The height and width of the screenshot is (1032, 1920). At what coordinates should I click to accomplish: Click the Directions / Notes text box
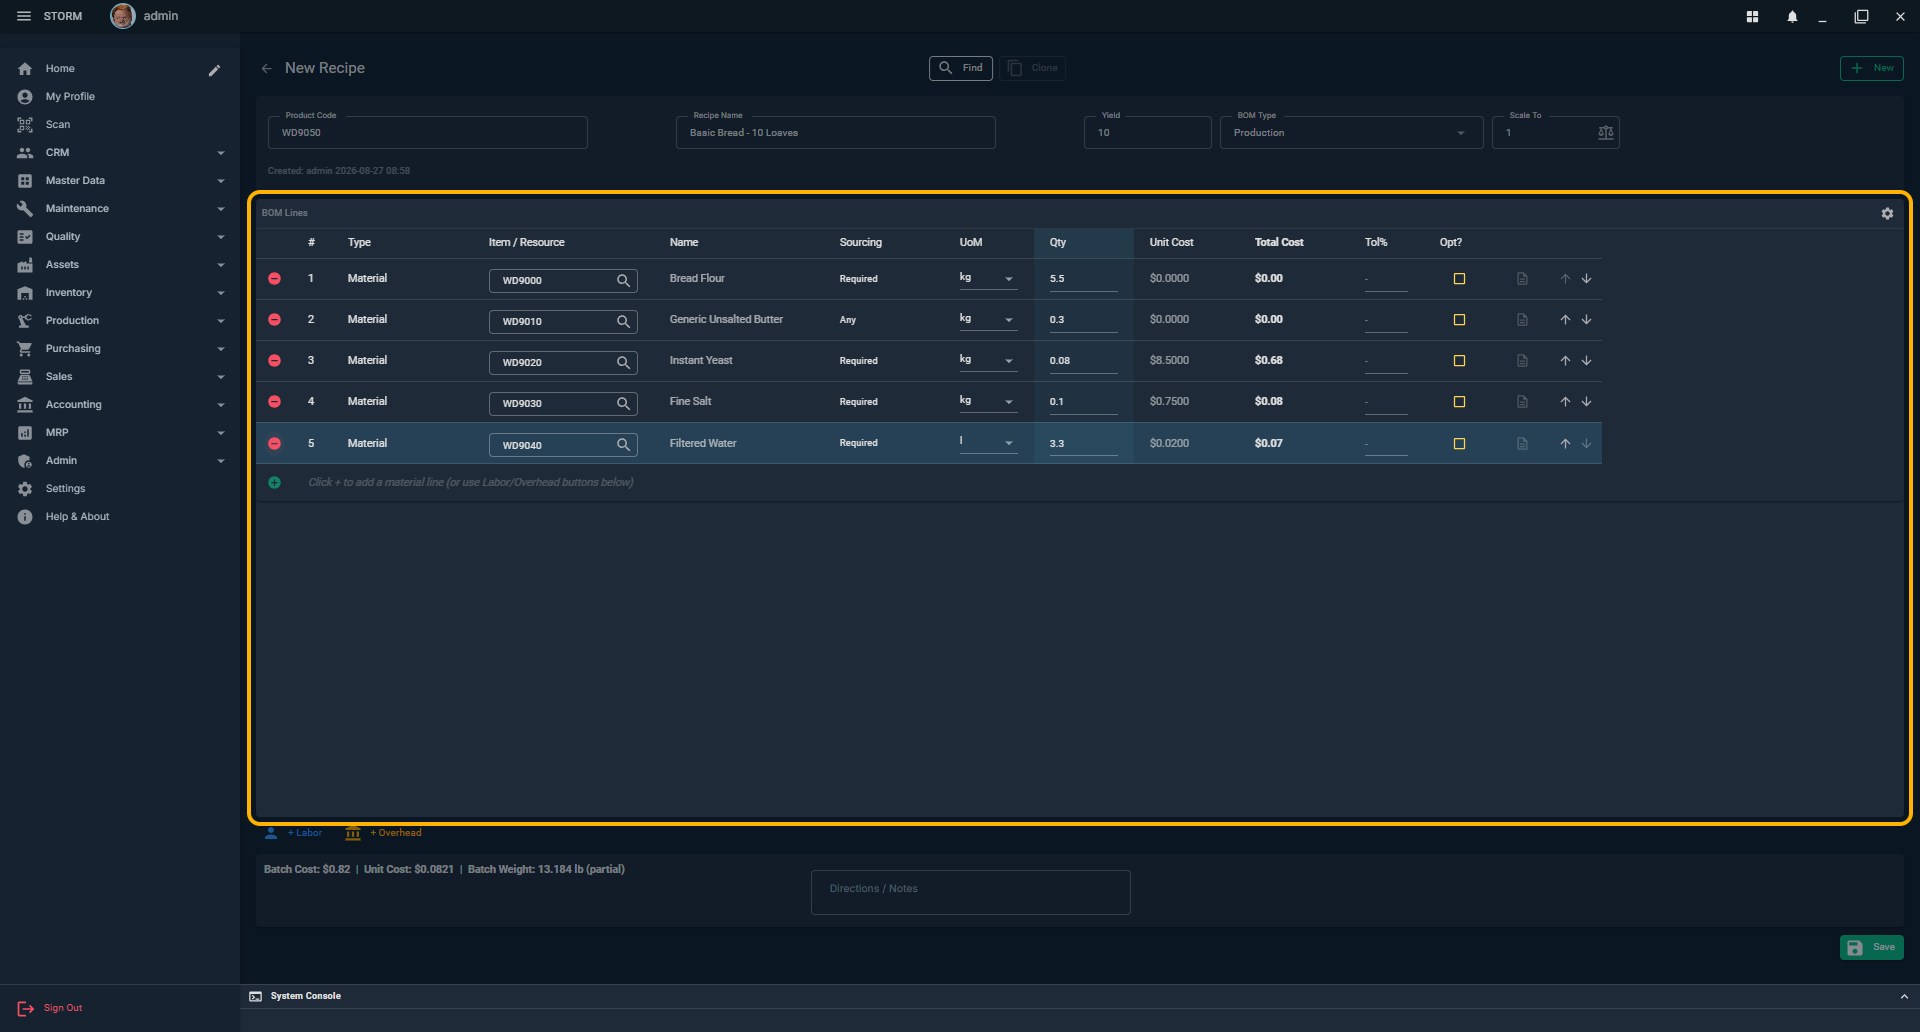(x=971, y=892)
